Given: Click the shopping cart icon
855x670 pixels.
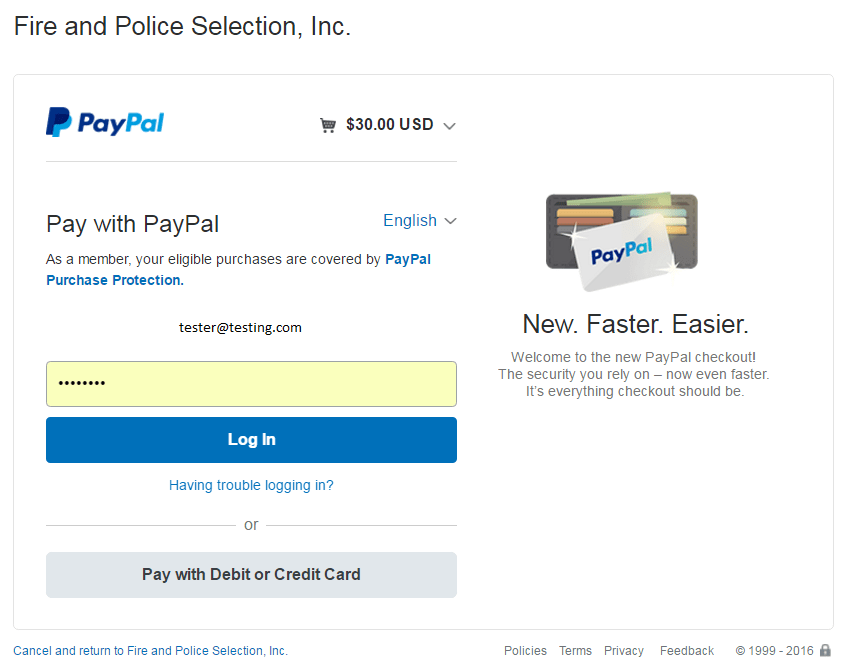Looking at the screenshot, I should [x=328, y=125].
